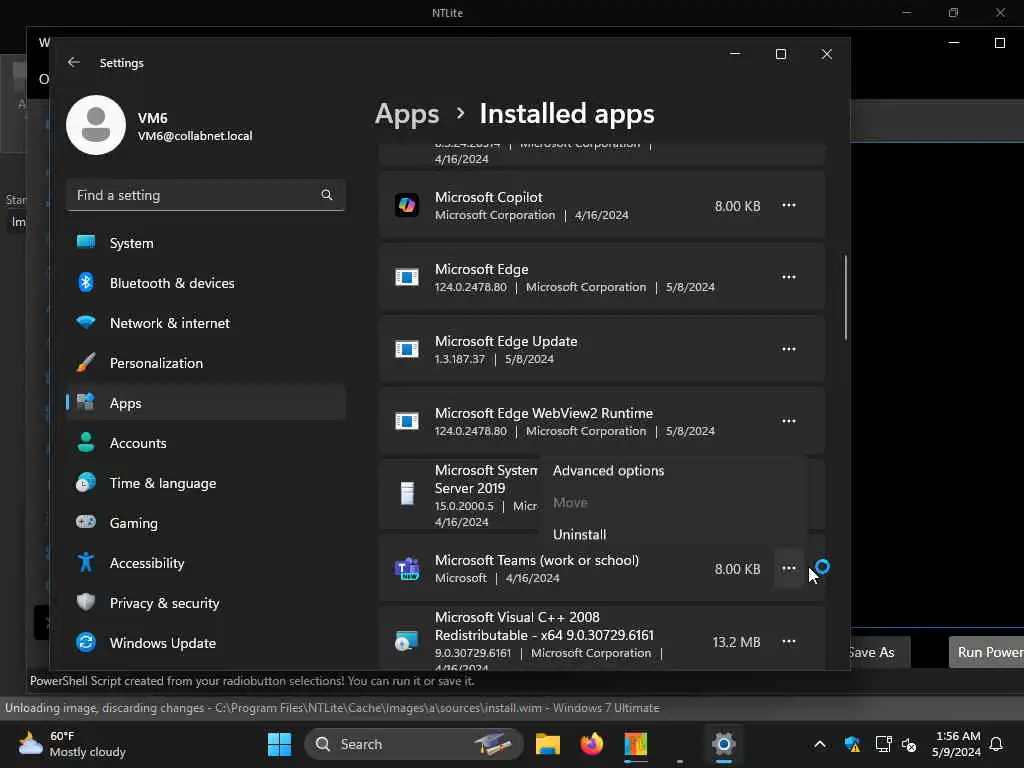Click the Edge WebView2 Runtime app icon
Image resolution: width=1024 pixels, height=768 pixels.
[407, 421]
